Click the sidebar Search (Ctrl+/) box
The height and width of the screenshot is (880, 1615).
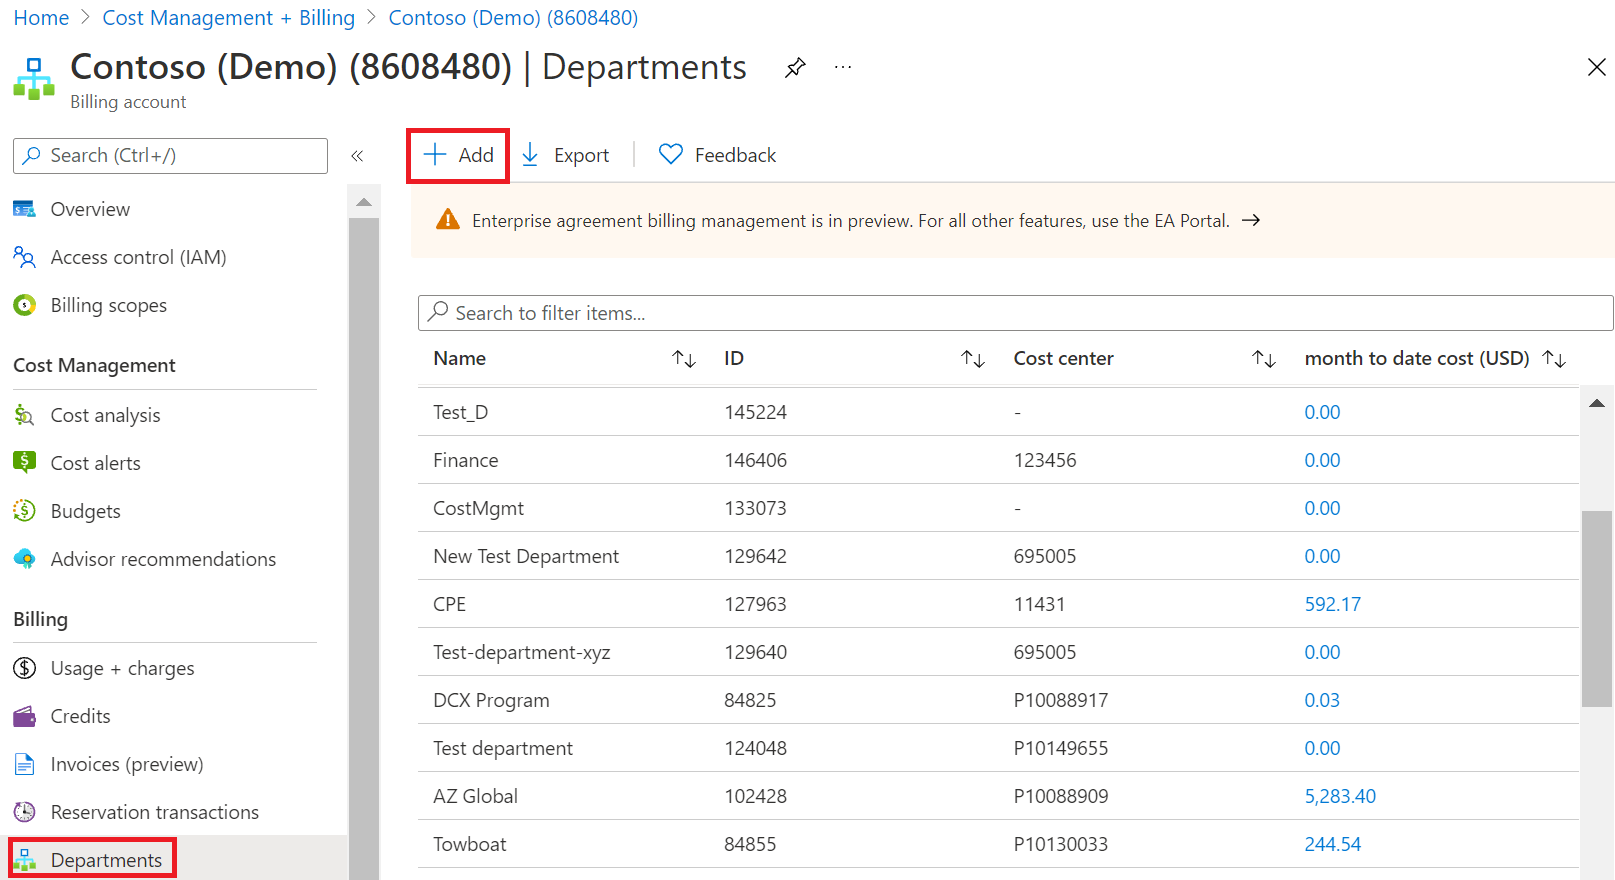[x=170, y=156]
